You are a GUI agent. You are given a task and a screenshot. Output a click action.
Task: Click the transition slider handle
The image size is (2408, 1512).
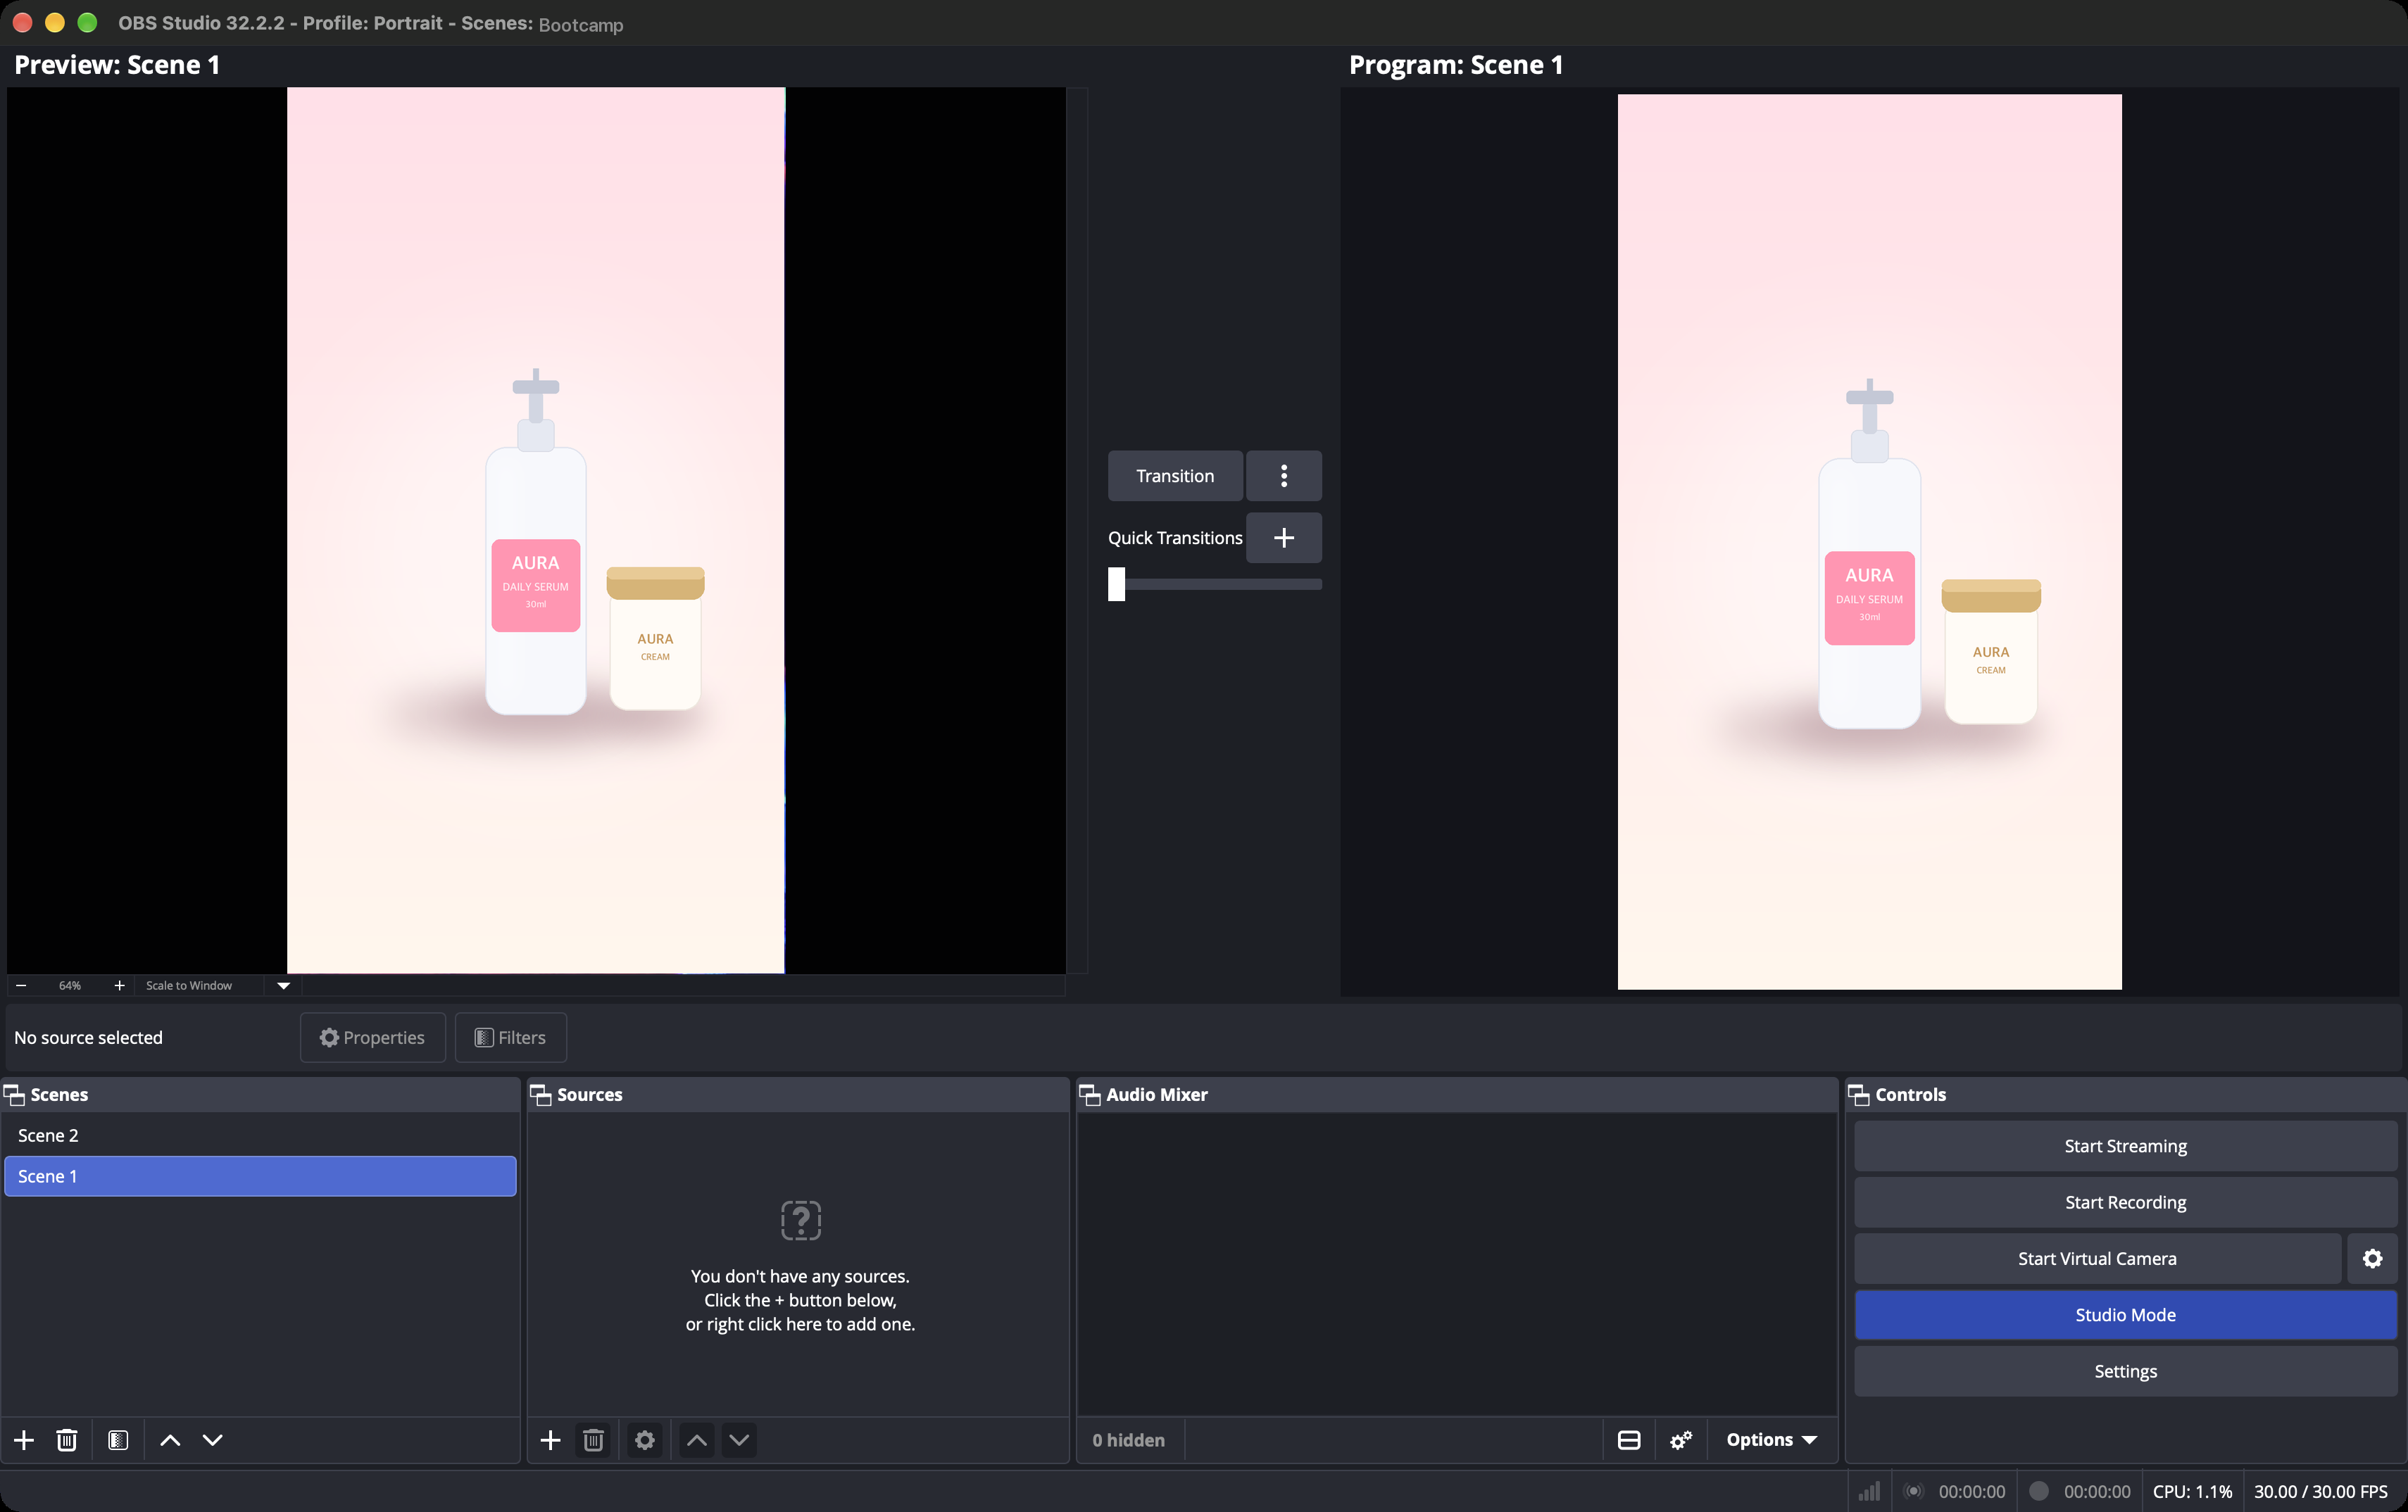(x=1117, y=584)
